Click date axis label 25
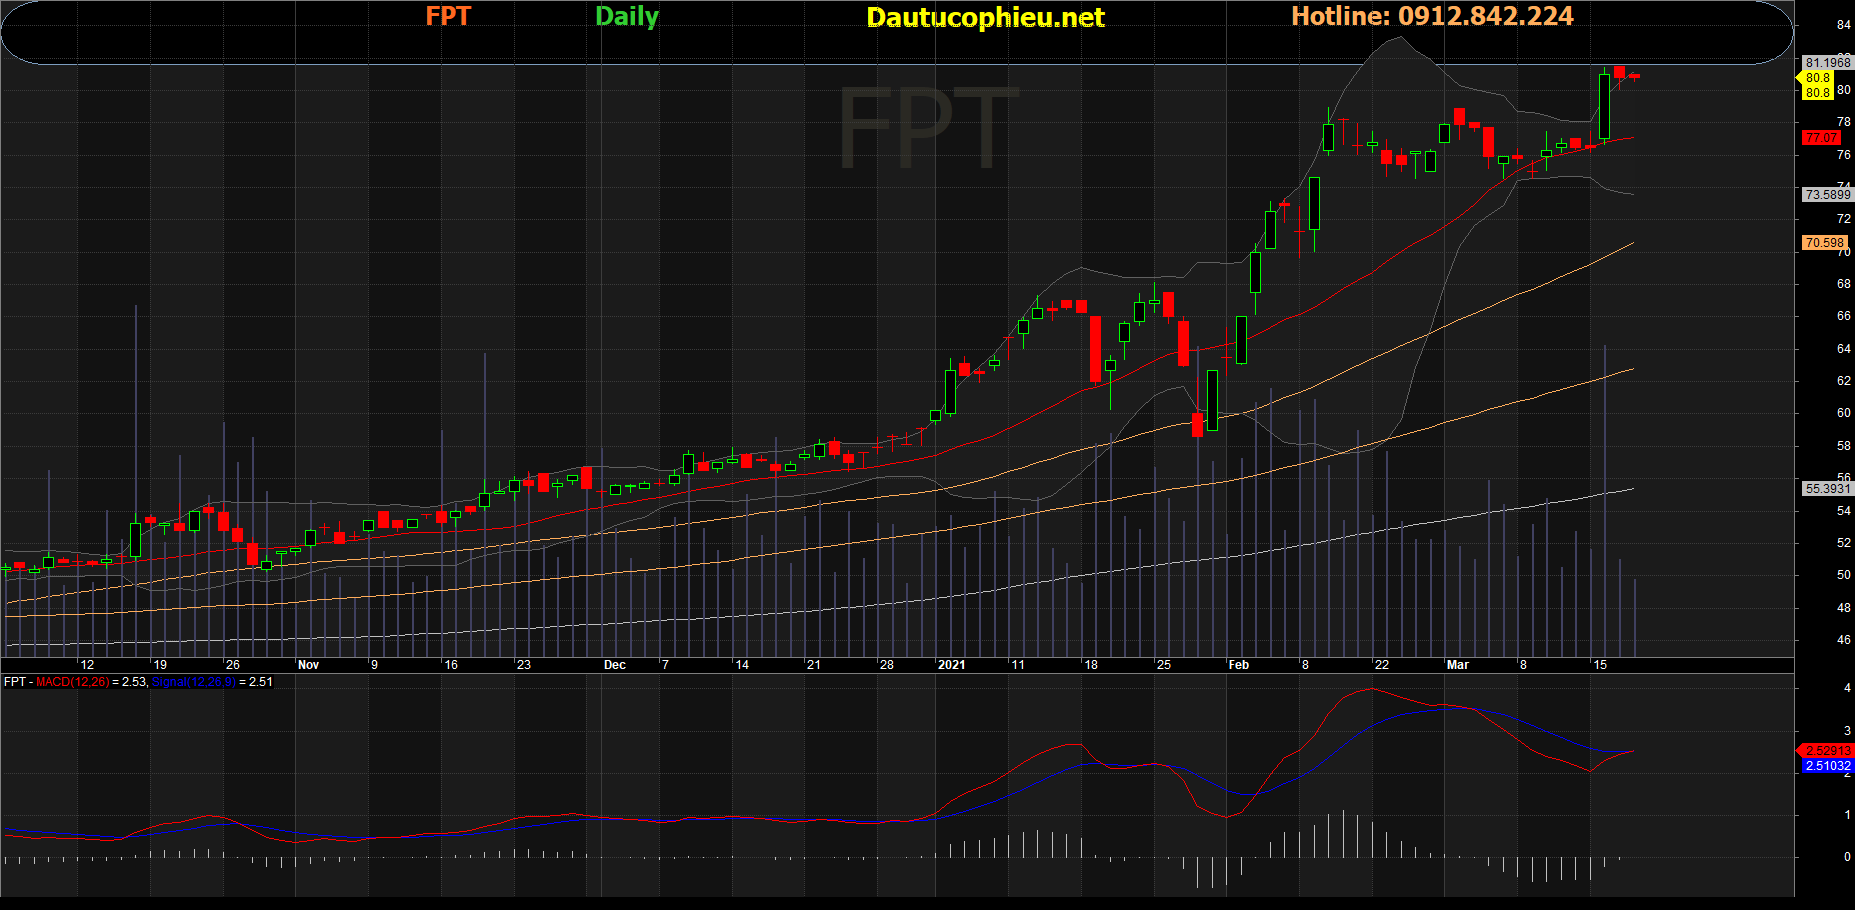Screen dimensions: 1855x910 (x=1163, y=665)
